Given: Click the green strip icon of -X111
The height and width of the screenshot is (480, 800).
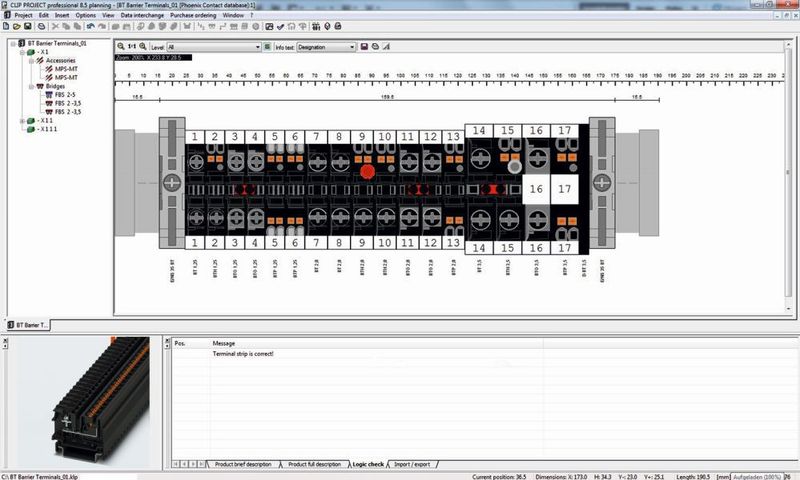Looking at the screenshot, I should (31, 129).
